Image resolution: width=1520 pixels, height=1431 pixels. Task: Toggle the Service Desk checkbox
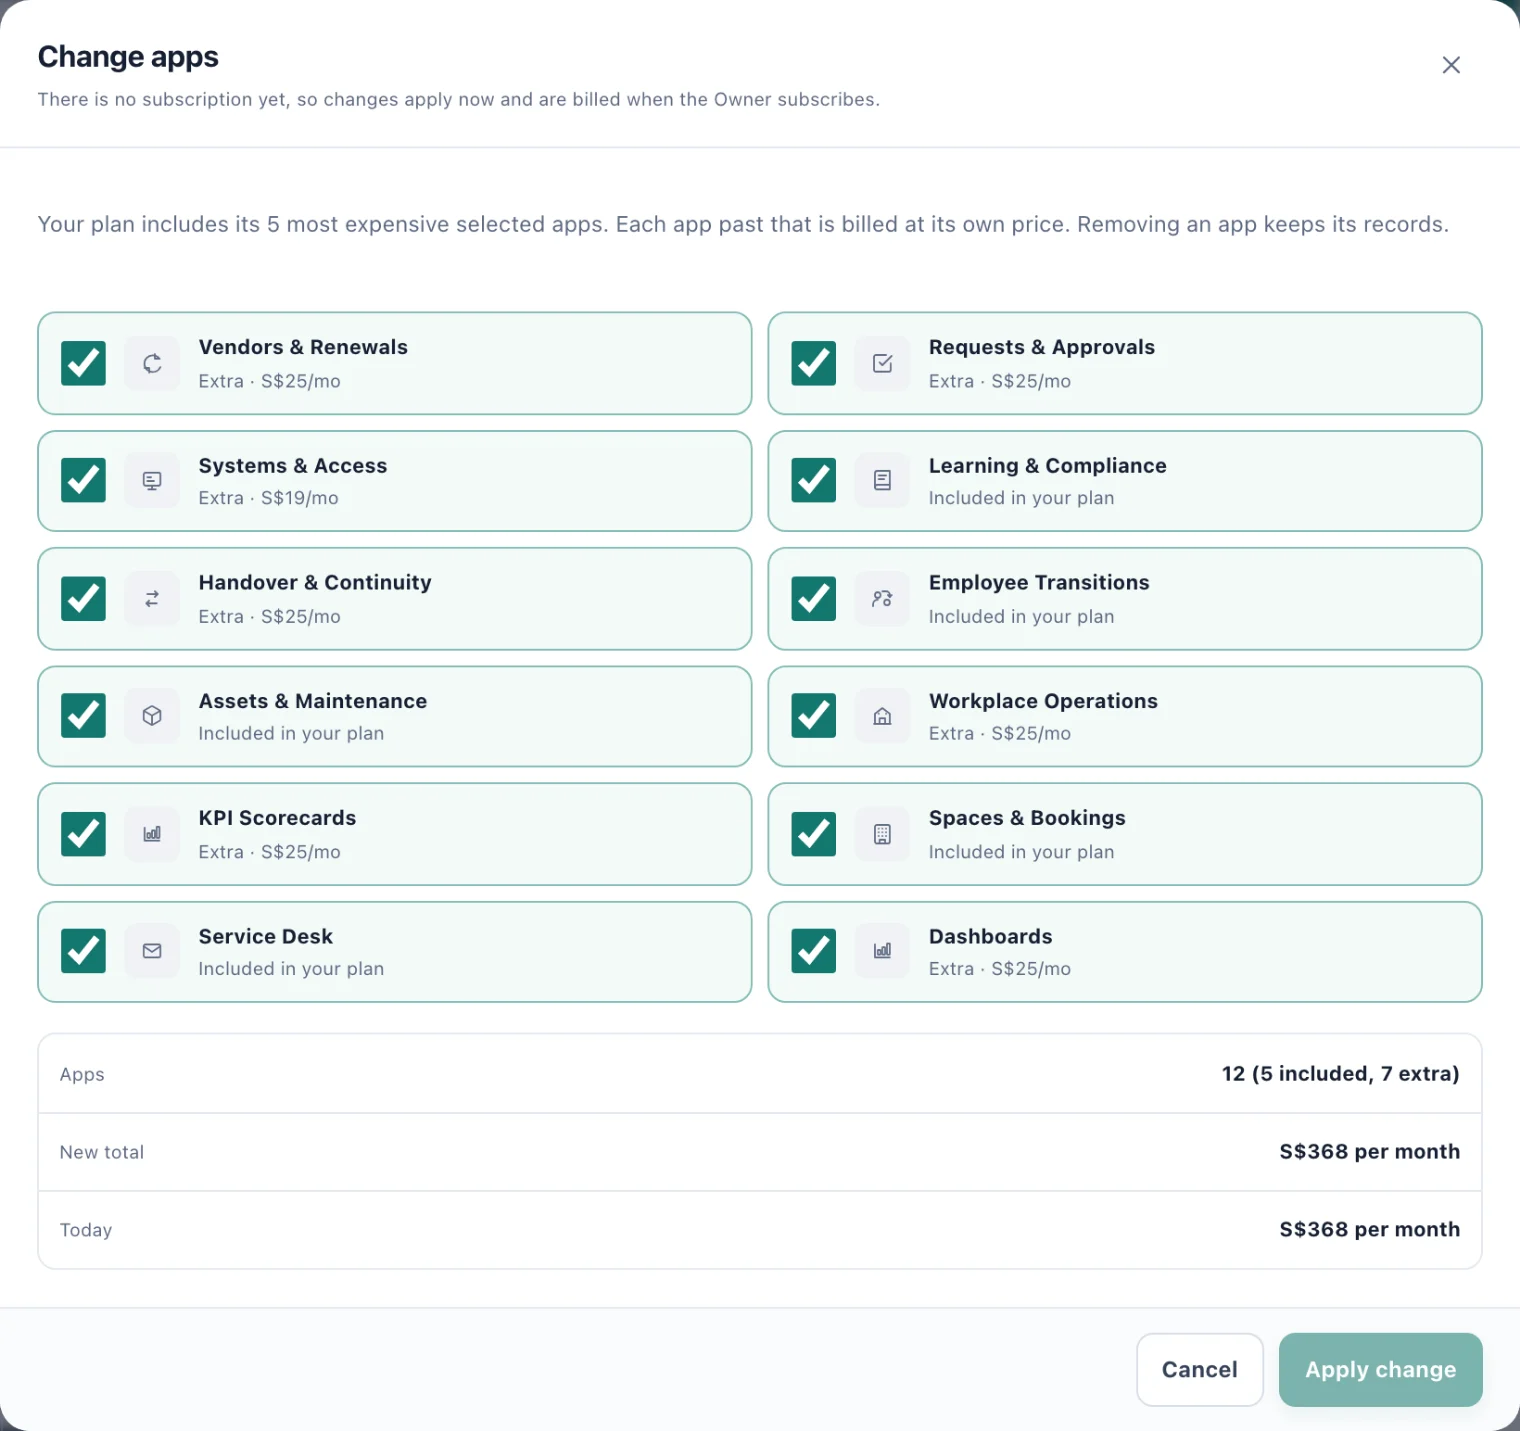84,951
